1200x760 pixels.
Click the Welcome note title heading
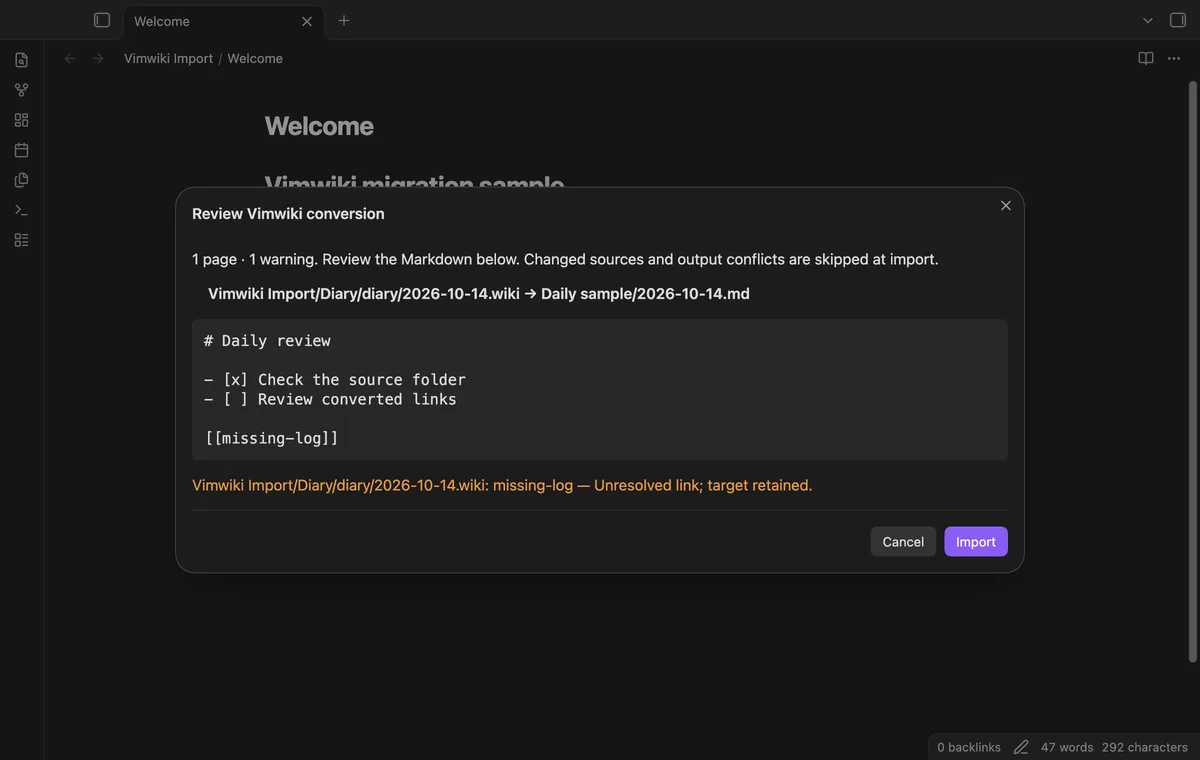pyautogui.click(x=319, y=126)
